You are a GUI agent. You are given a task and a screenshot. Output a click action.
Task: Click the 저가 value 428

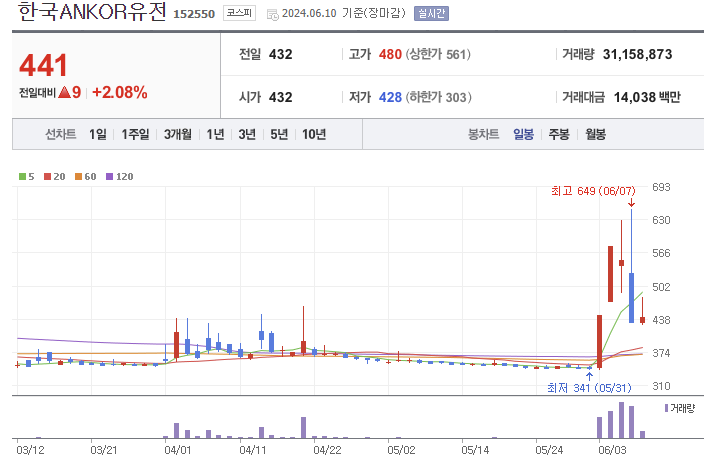[x=390, y=97]
